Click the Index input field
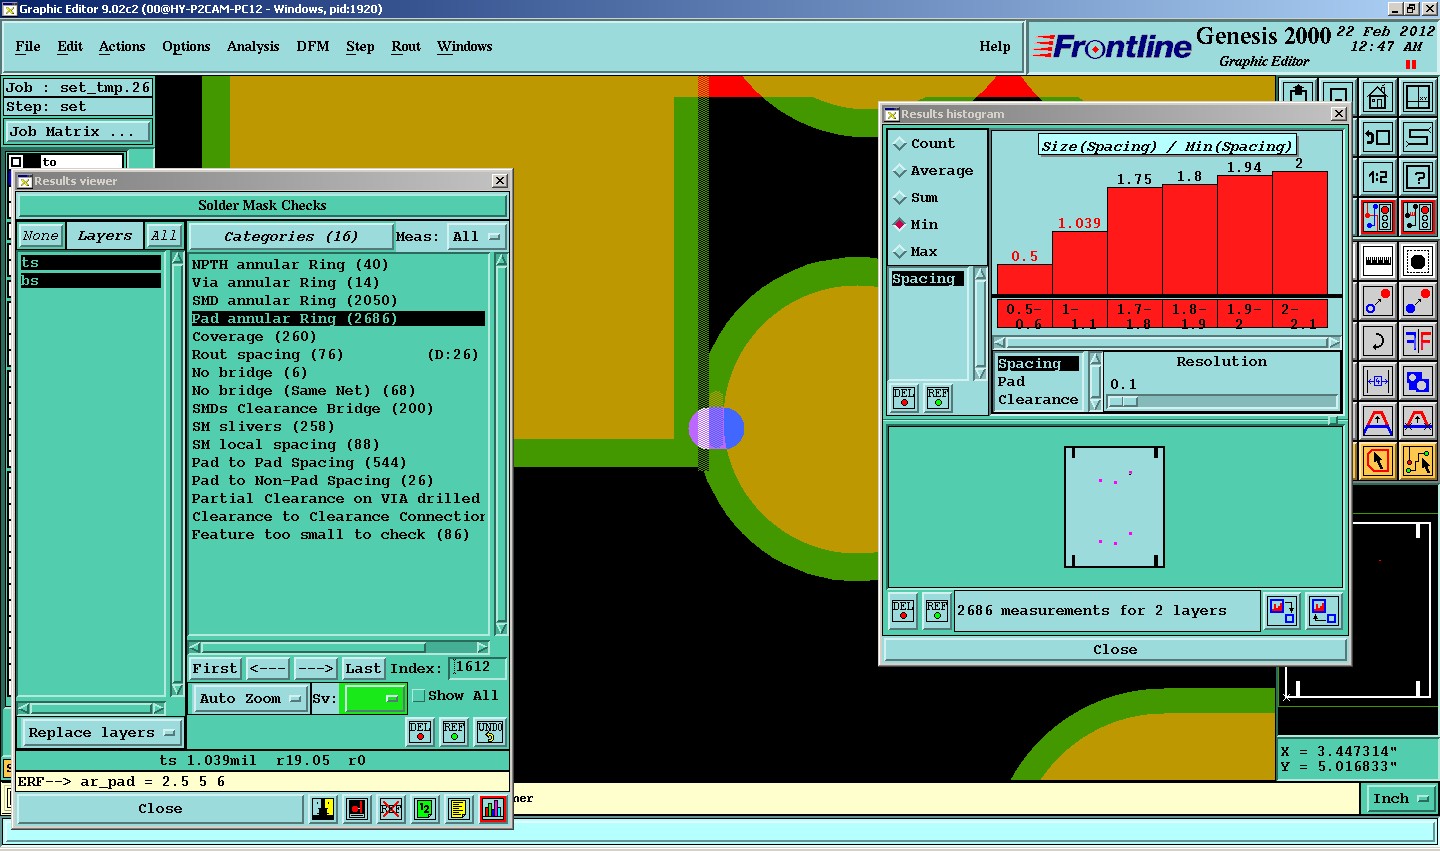1440x851 pixels. coord(478,667)
